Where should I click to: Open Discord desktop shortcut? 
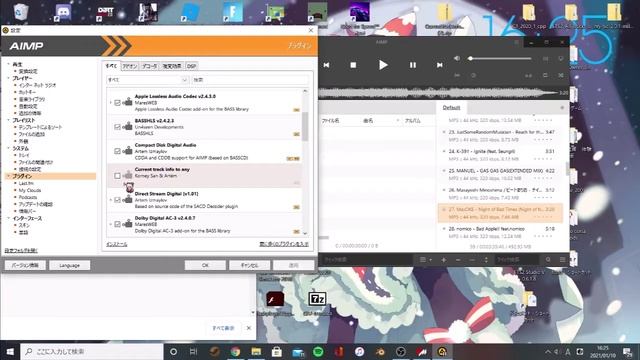pos(63,12)
